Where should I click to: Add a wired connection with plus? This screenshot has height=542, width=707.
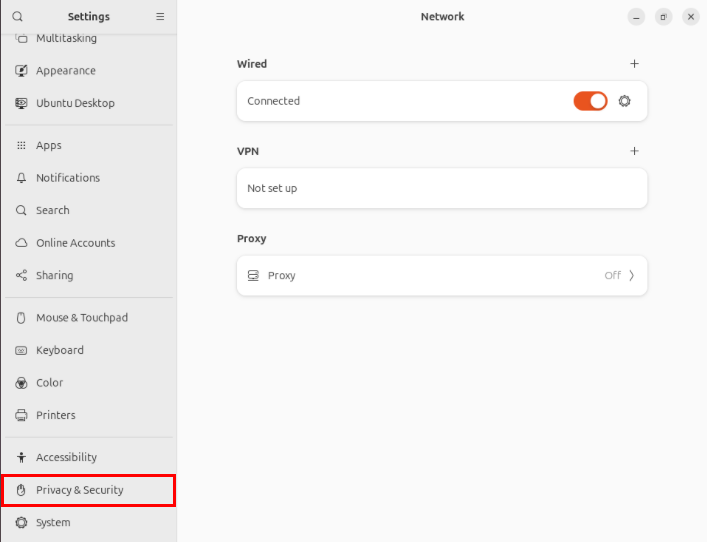tap(634, 64)
